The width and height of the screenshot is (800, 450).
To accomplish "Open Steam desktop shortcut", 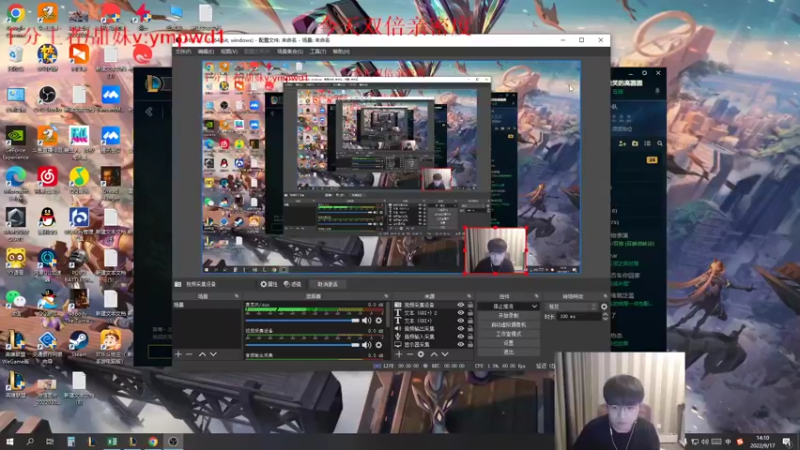I will (x=79, y=344).
